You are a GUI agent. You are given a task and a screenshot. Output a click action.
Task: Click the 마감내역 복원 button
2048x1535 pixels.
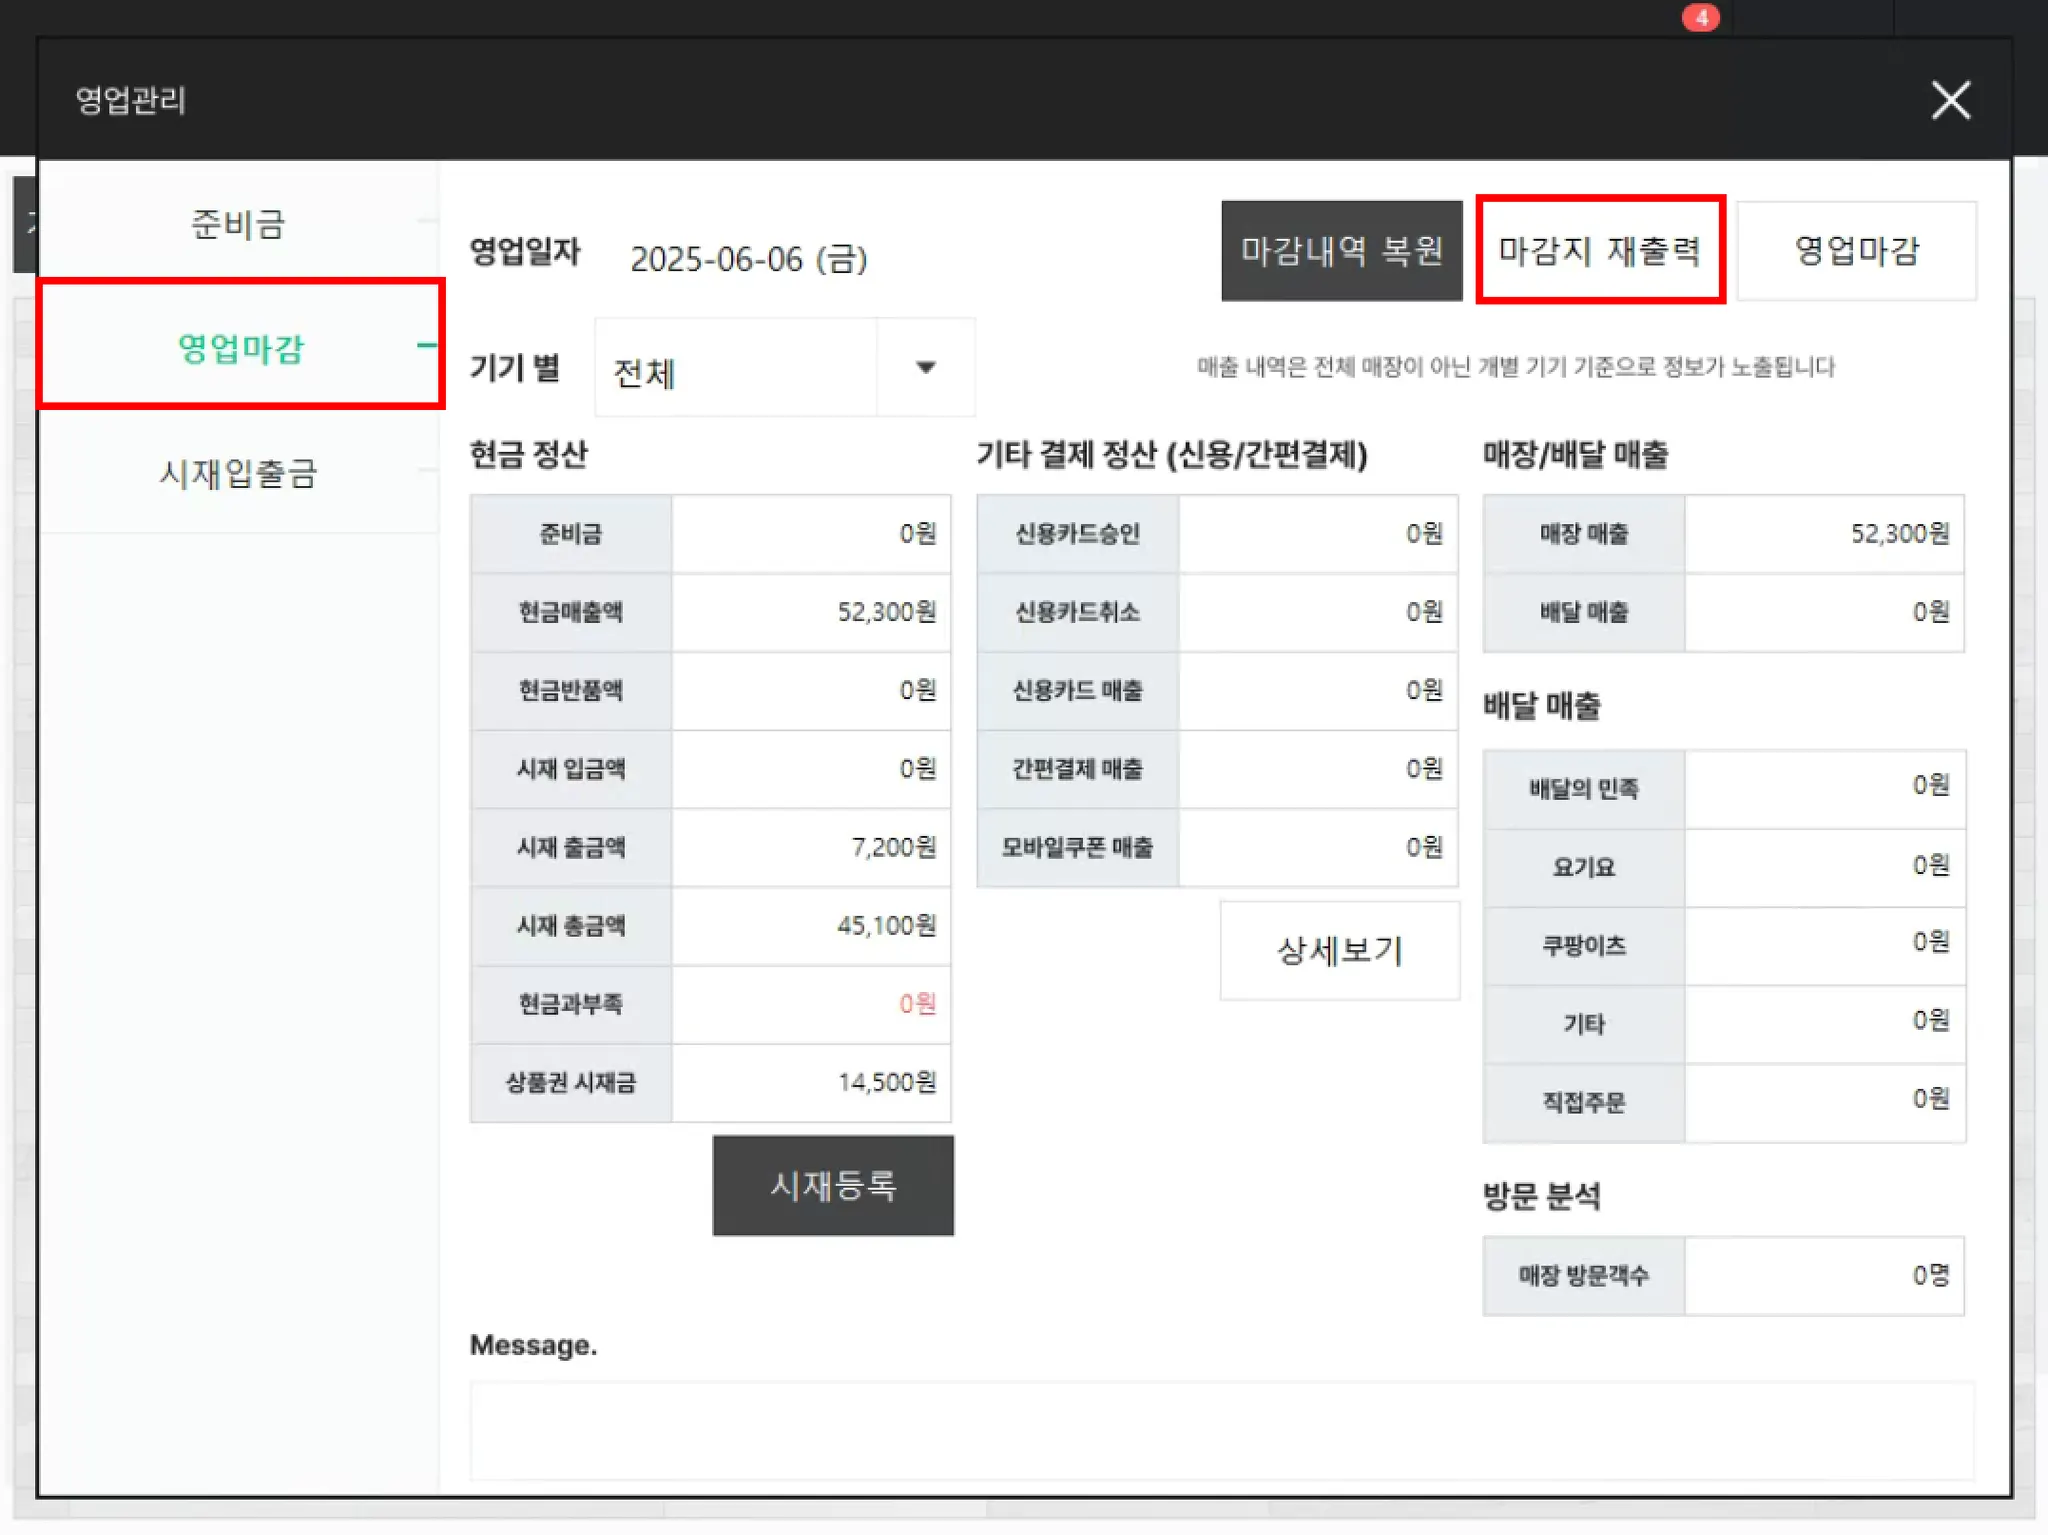[1341, 251]
